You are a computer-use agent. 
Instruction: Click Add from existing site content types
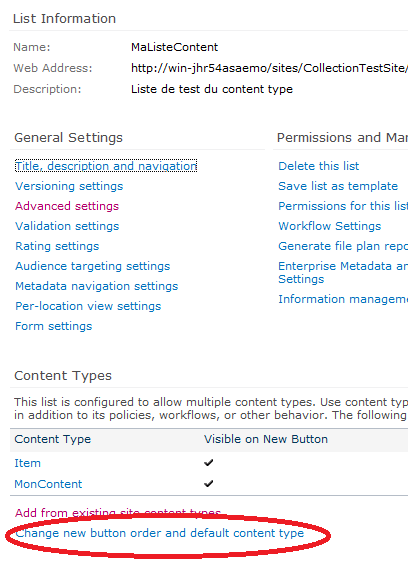118,513
